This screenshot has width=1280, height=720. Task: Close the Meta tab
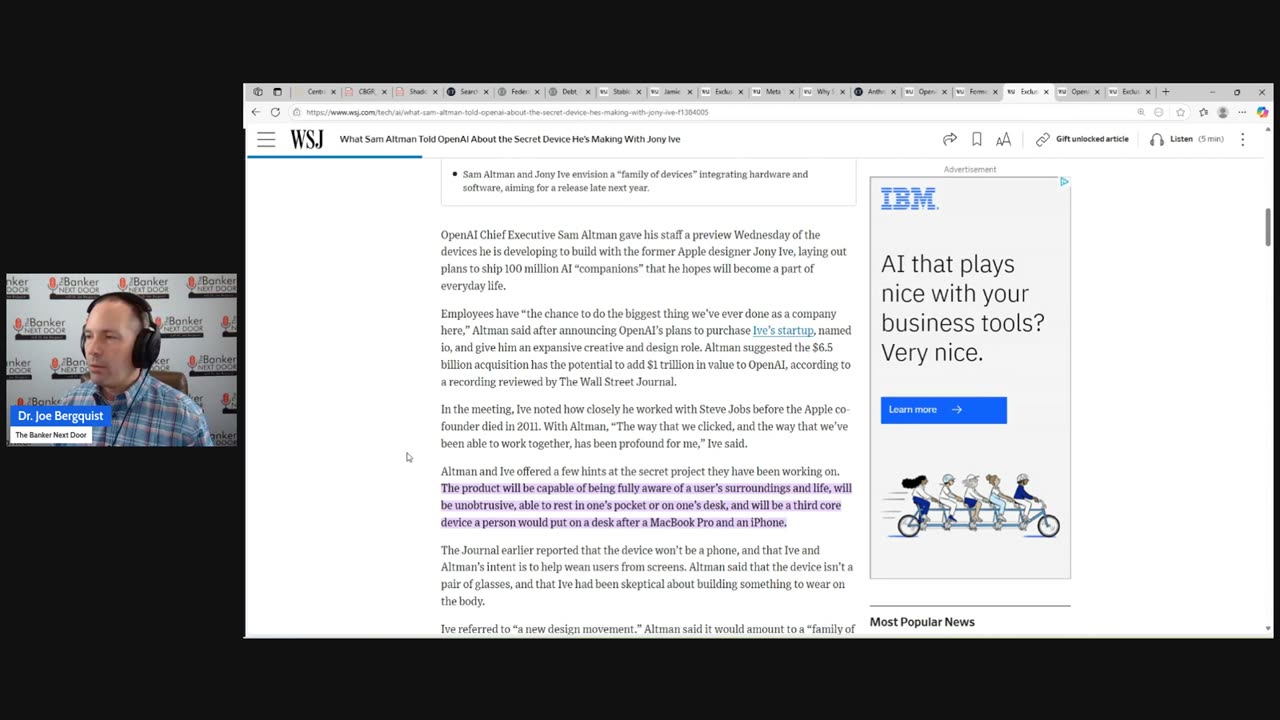click(x=791, y=92)
